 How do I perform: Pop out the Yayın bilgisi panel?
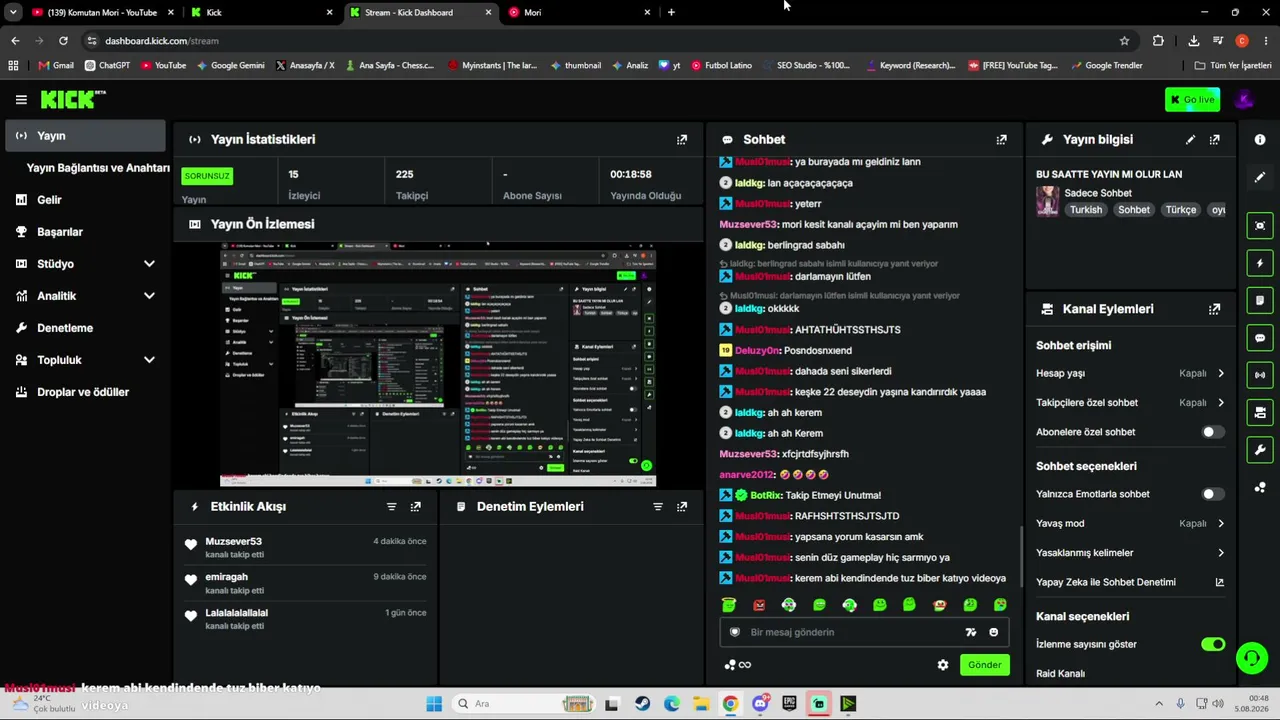(x=1214, y=140)
